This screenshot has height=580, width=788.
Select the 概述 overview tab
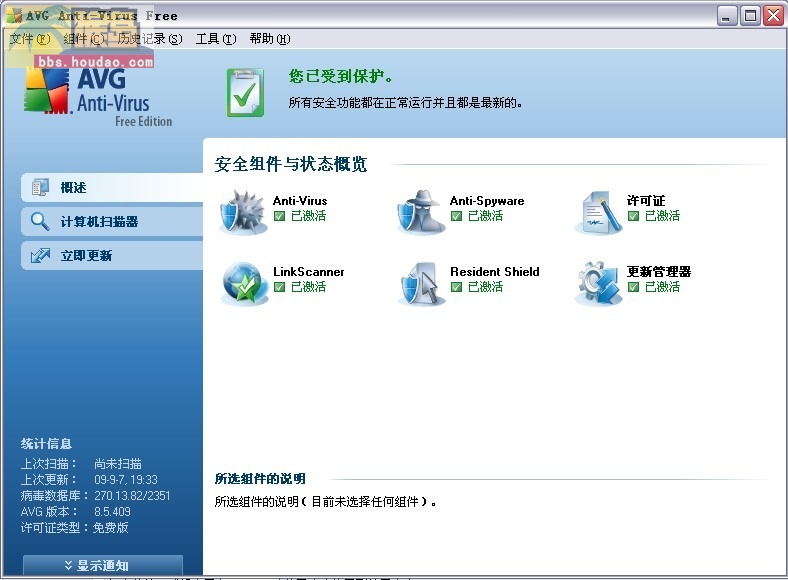click(112, 187)
